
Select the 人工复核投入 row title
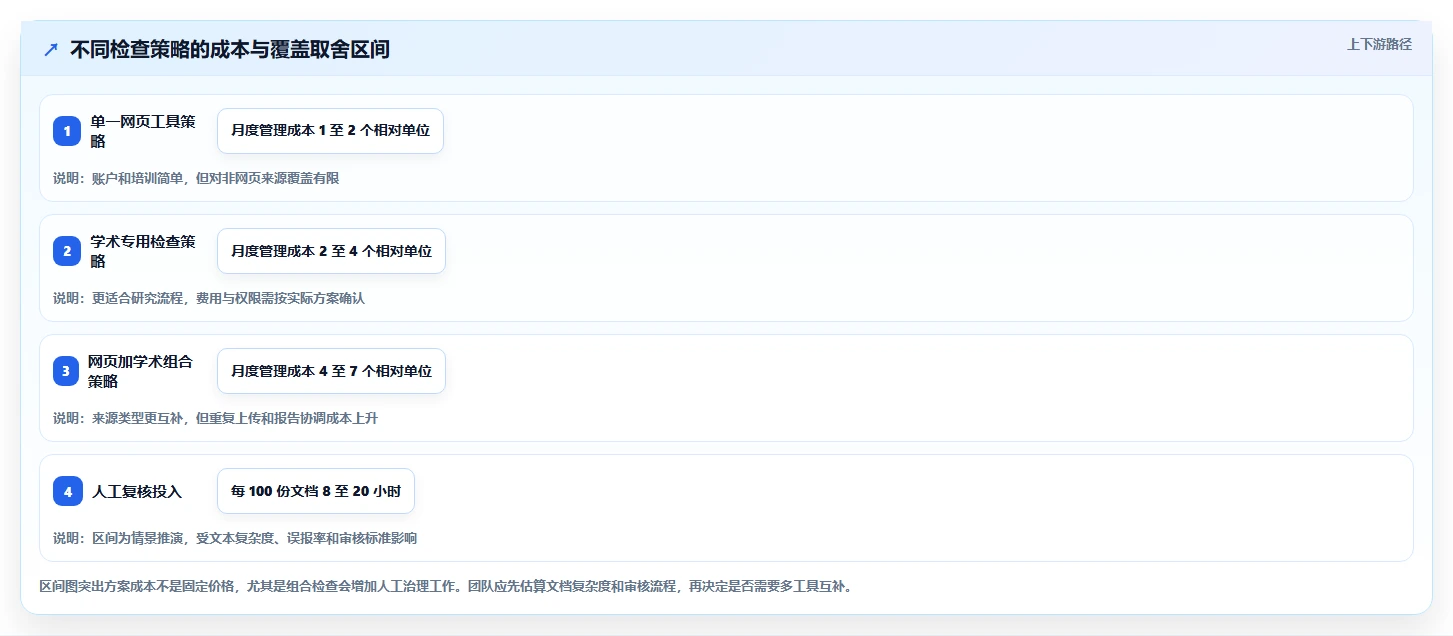pyautogui.click(x=137, y=491)
